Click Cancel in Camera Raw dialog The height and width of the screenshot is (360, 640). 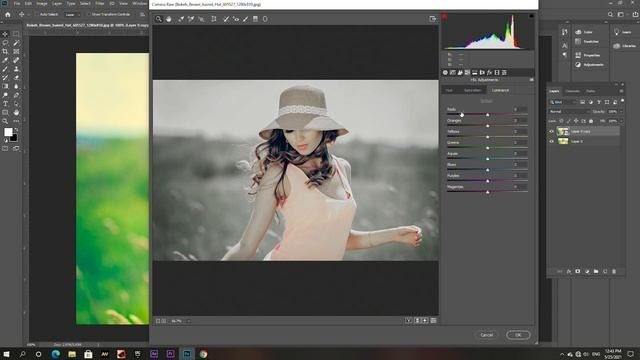(x=486, y=335)
